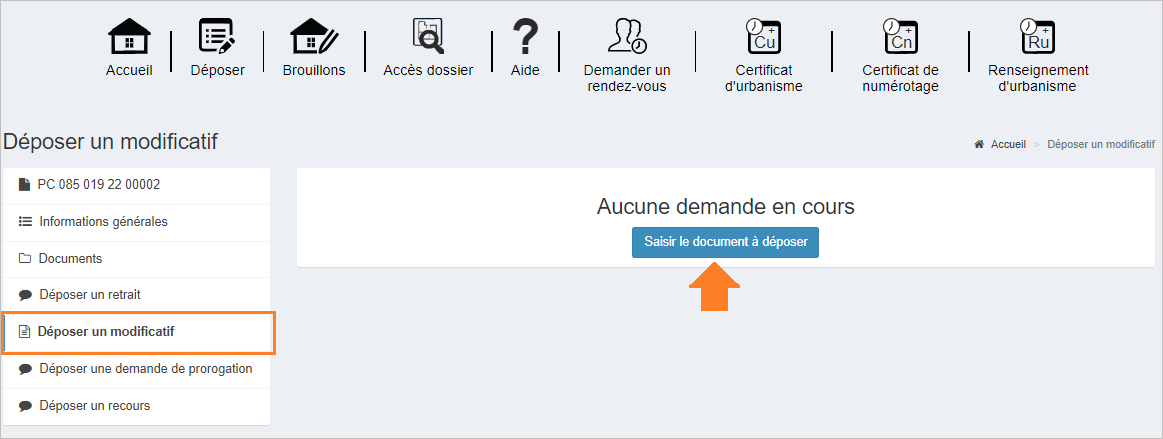The height and width of the screenshot is (439, 1163).
Task: Click the home icon in breadcrumb
Action: coord(979,145)
